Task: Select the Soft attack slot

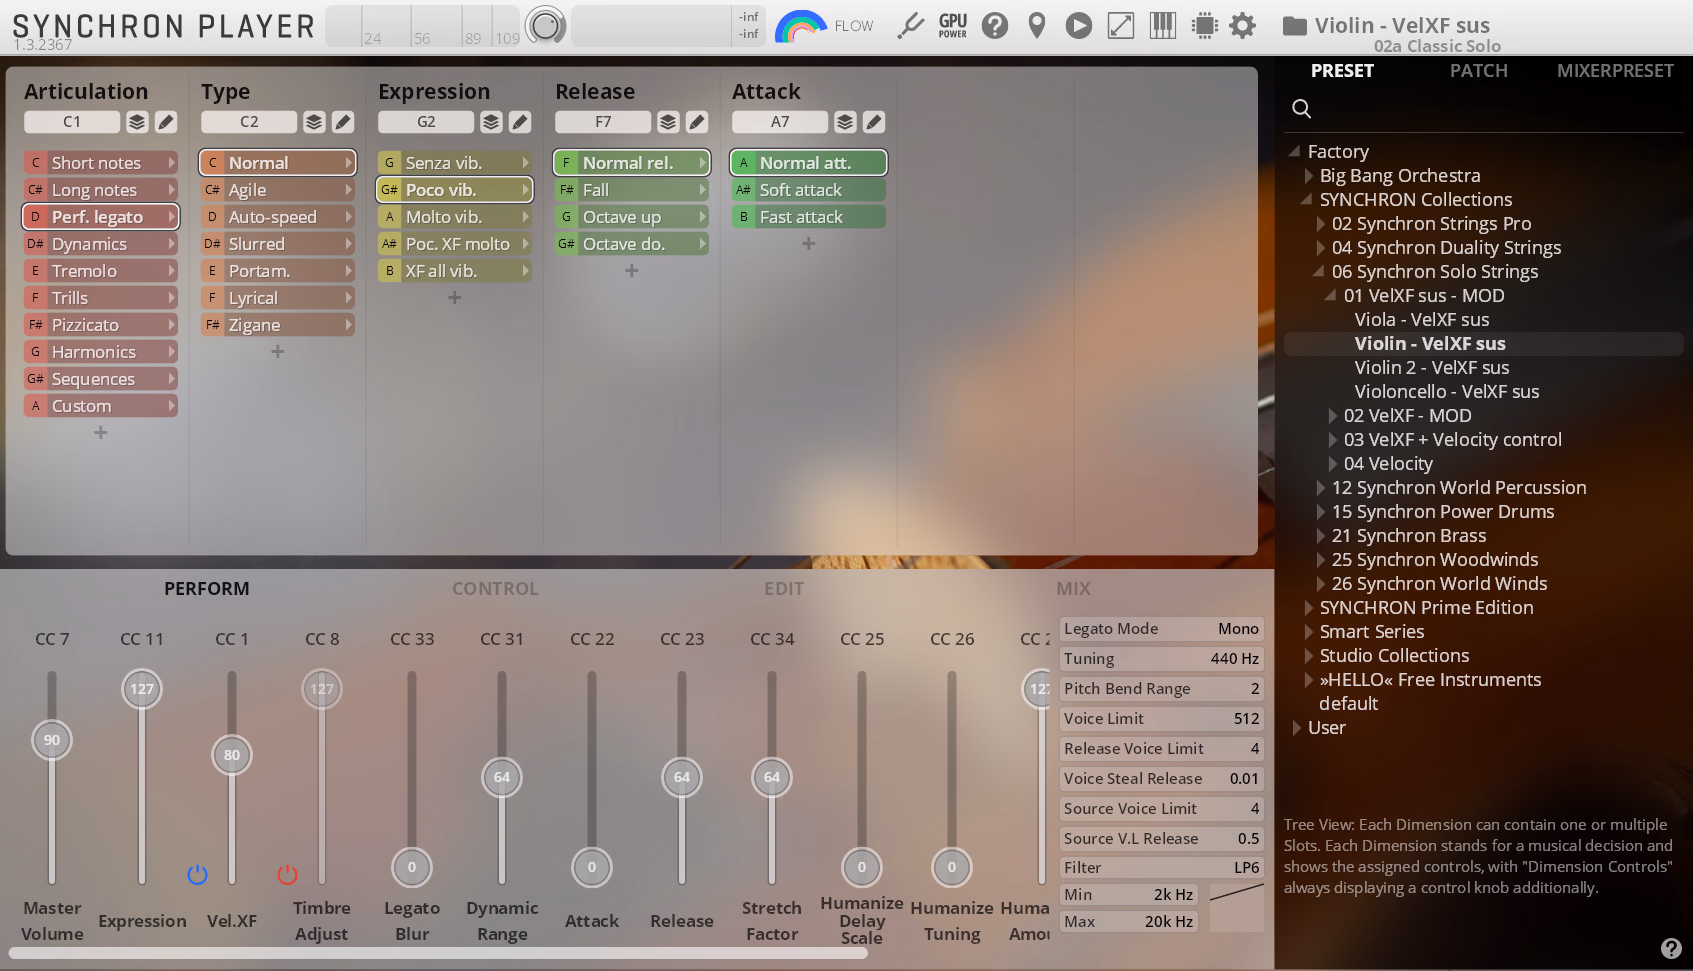Action: click(809, 190)
